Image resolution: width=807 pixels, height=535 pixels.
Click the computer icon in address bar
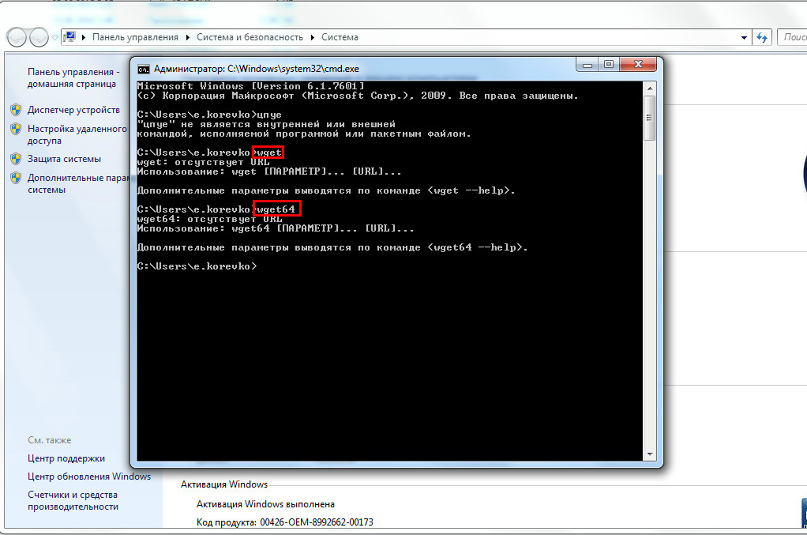pyautogui.click(x=71, y=37)
